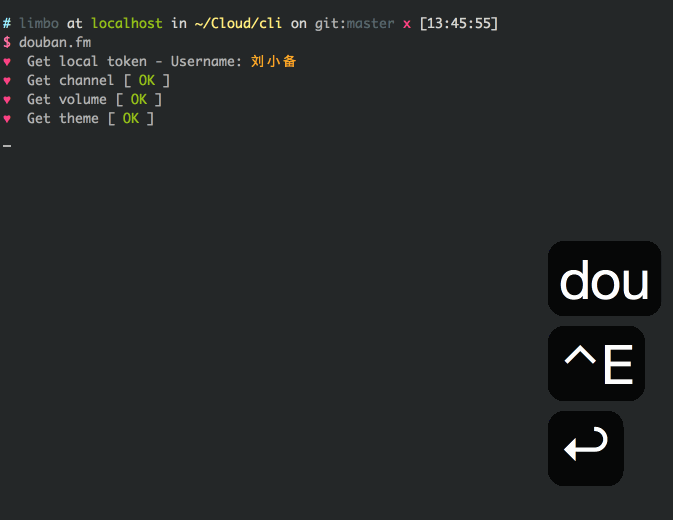Viewport: 673px width, 520px height.
Task: Click the '~/Cloud/cli' path in the prompt
Action: pos(238,23)
